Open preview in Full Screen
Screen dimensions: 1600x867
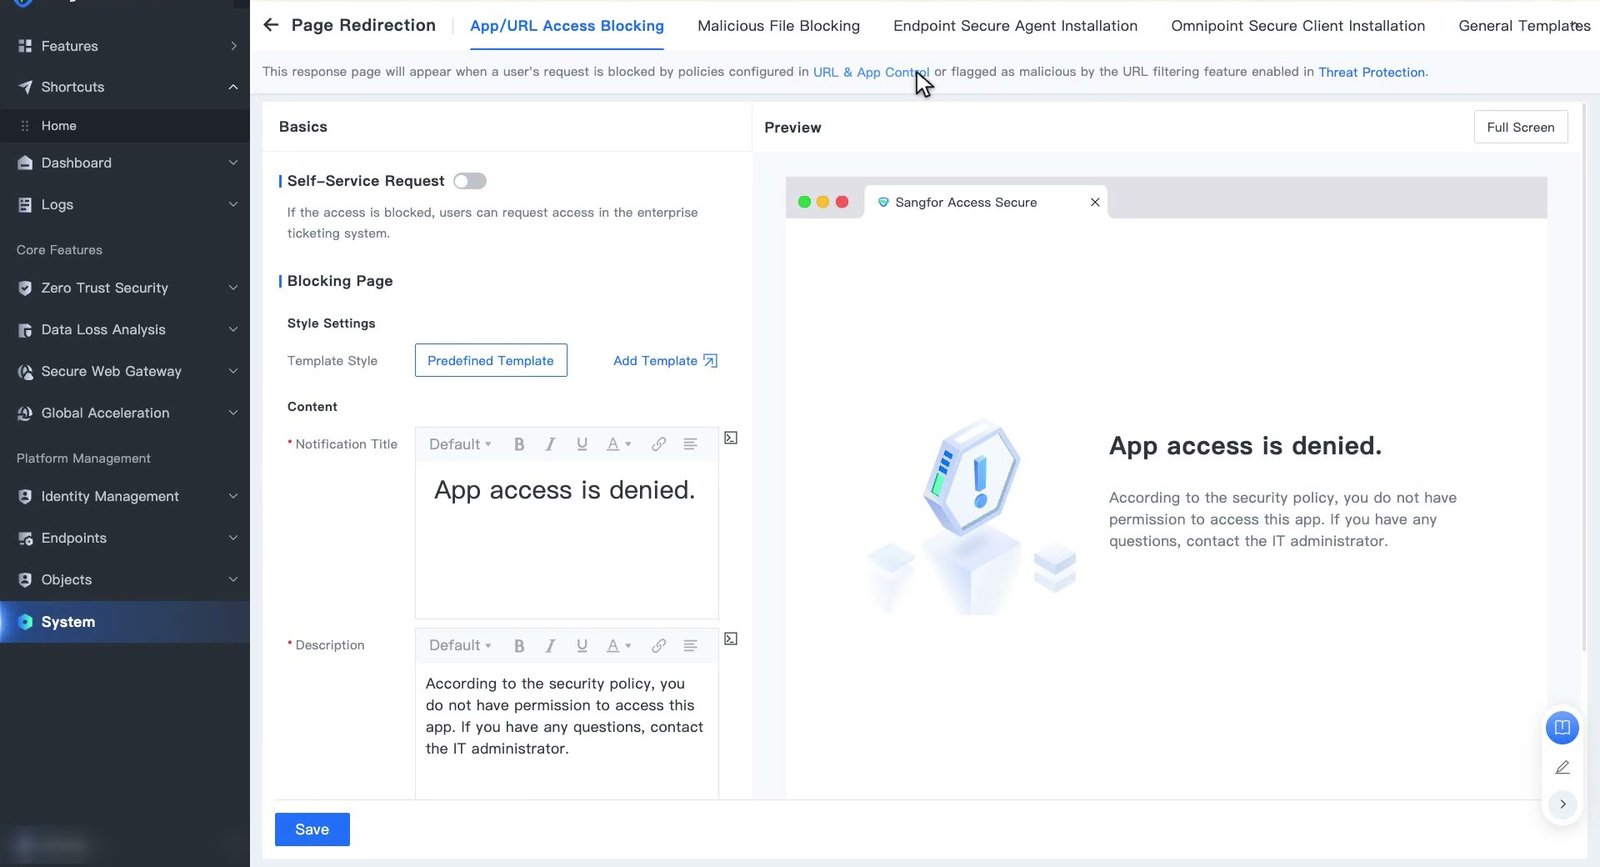point(1520,127)
